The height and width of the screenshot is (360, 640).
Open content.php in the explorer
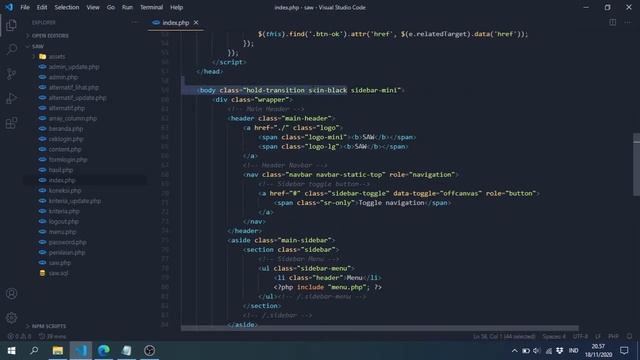[65, 149]
